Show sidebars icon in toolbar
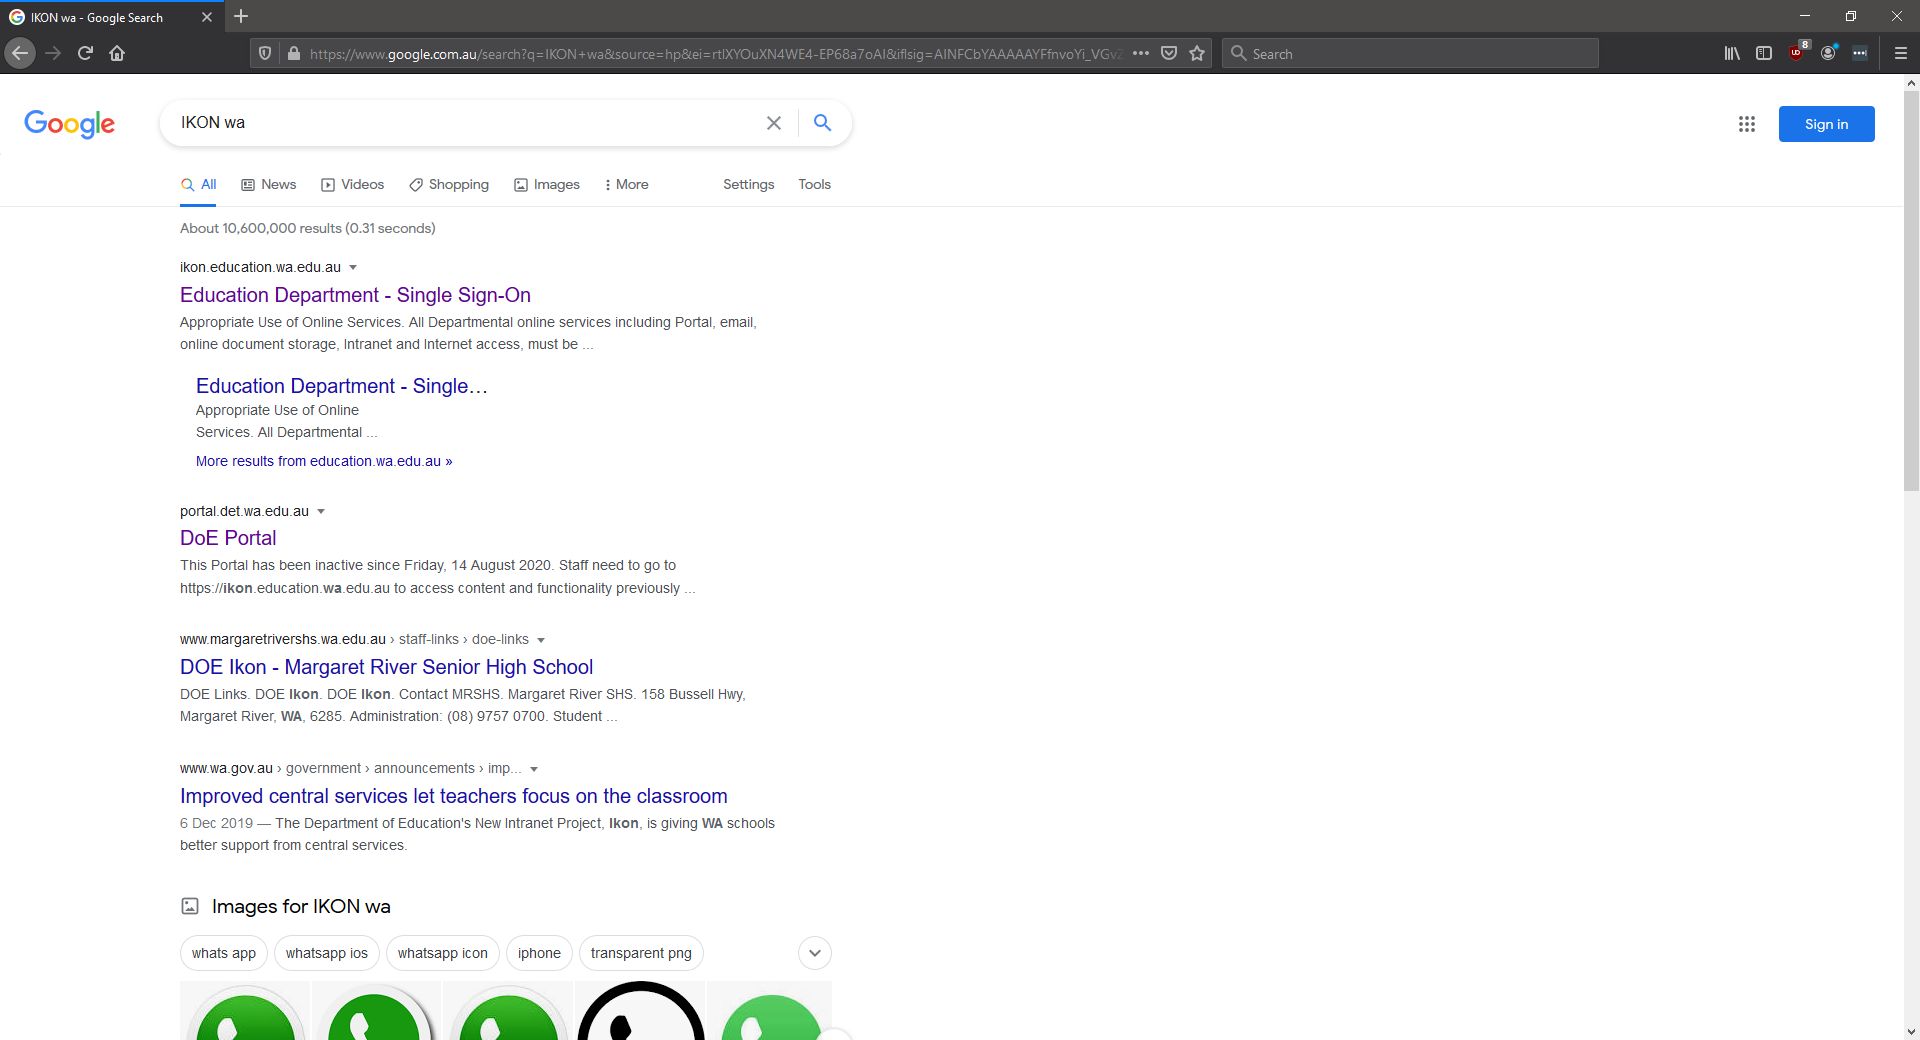 click(x=1764, y=53)
